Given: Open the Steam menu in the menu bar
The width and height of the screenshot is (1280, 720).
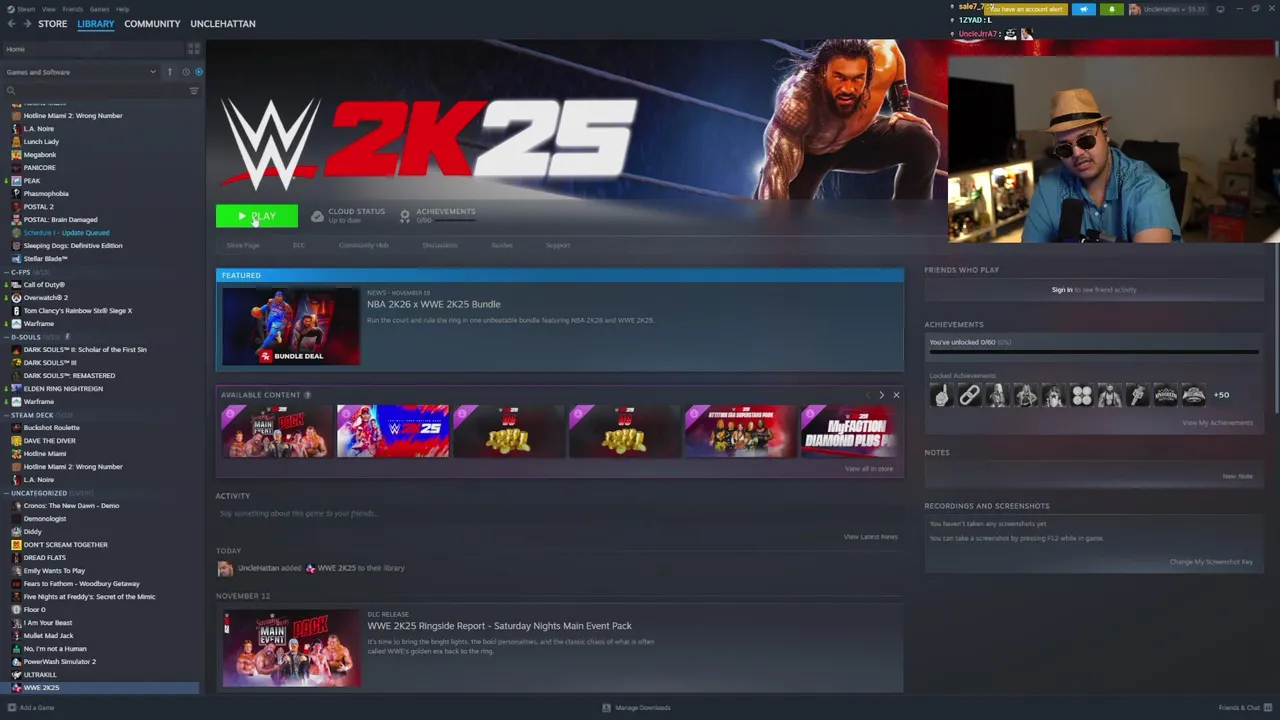Looking at the screenshot, I should 27,9.
